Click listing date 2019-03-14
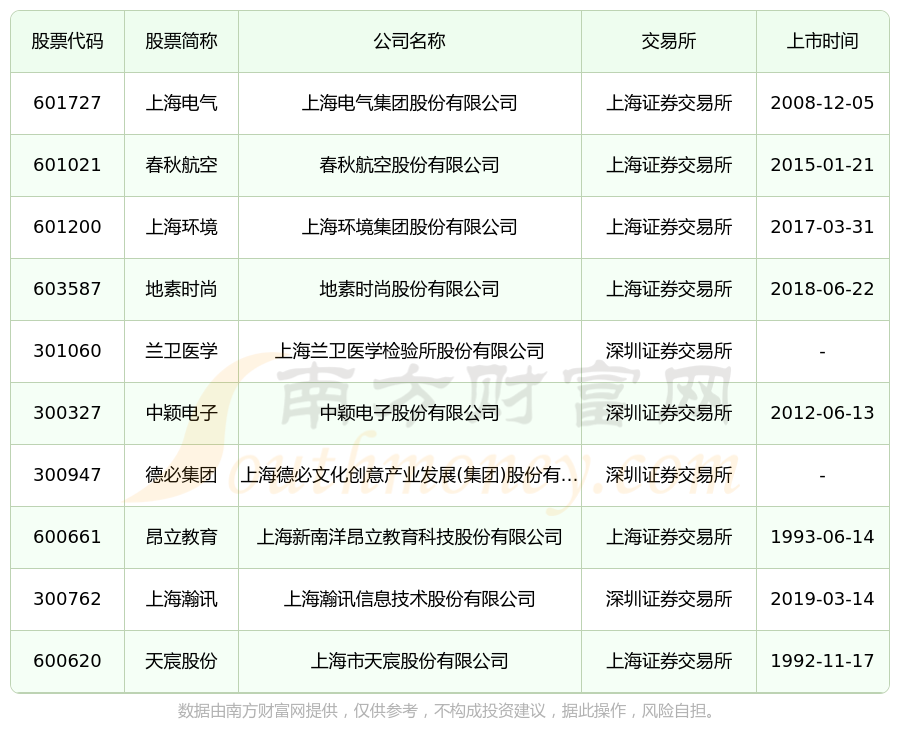The height and width of the screenshot is (738, 900). click(x=823, y=599)
